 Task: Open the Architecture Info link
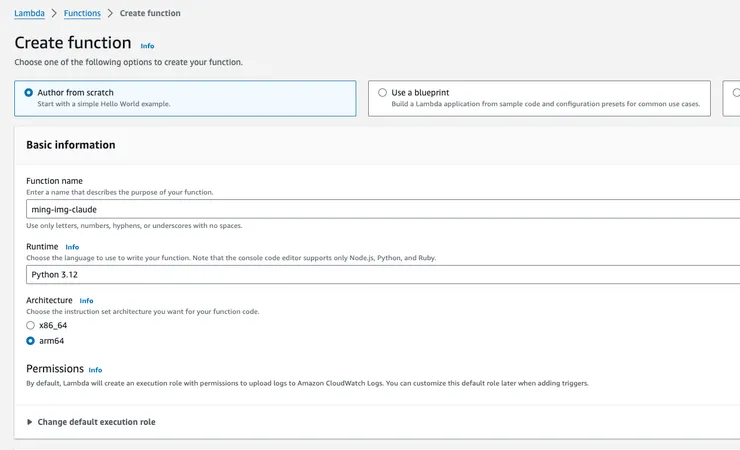click(x=86, y=300)
